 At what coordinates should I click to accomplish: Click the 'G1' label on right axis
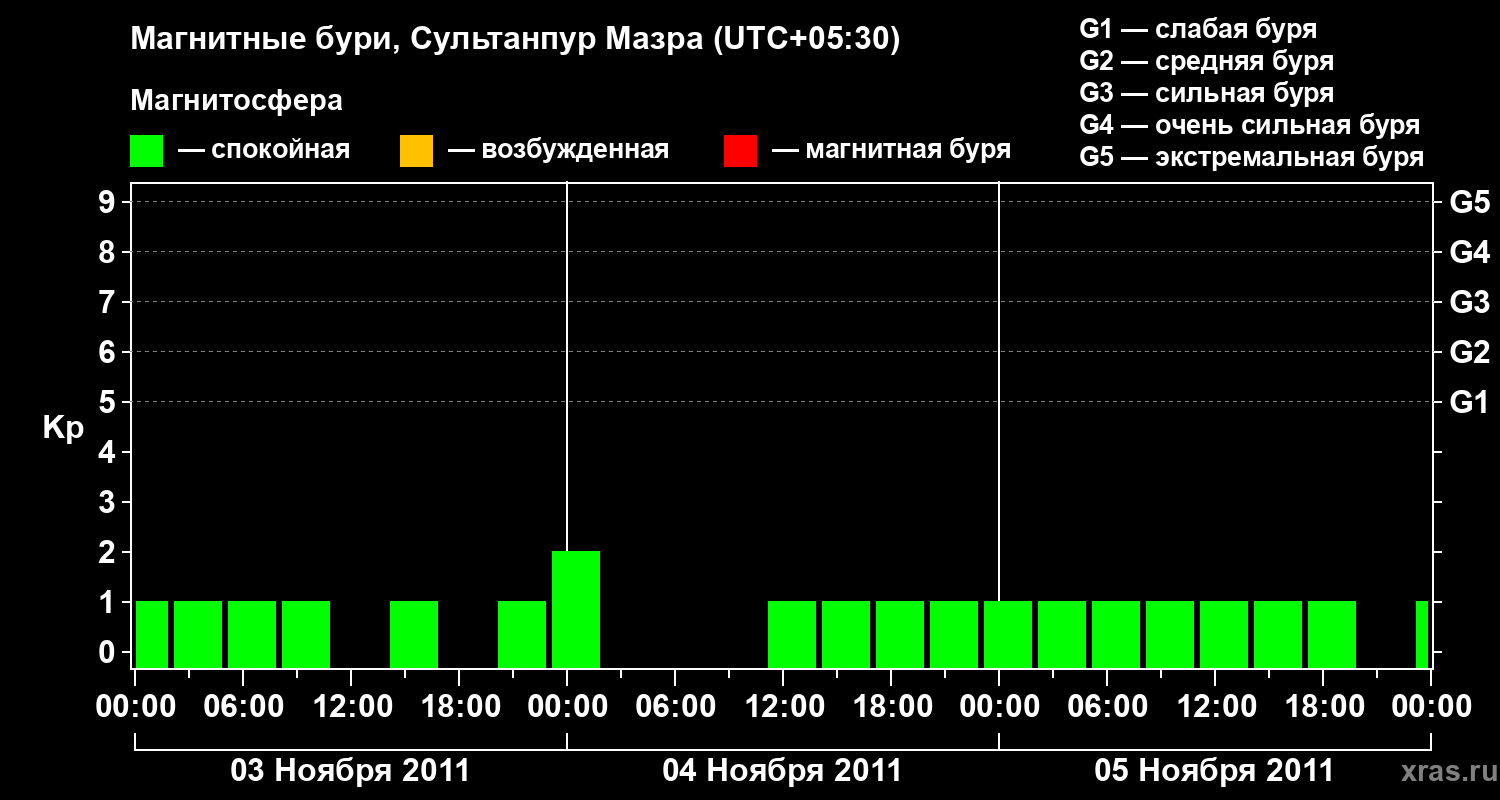[x=1470, y=403]
